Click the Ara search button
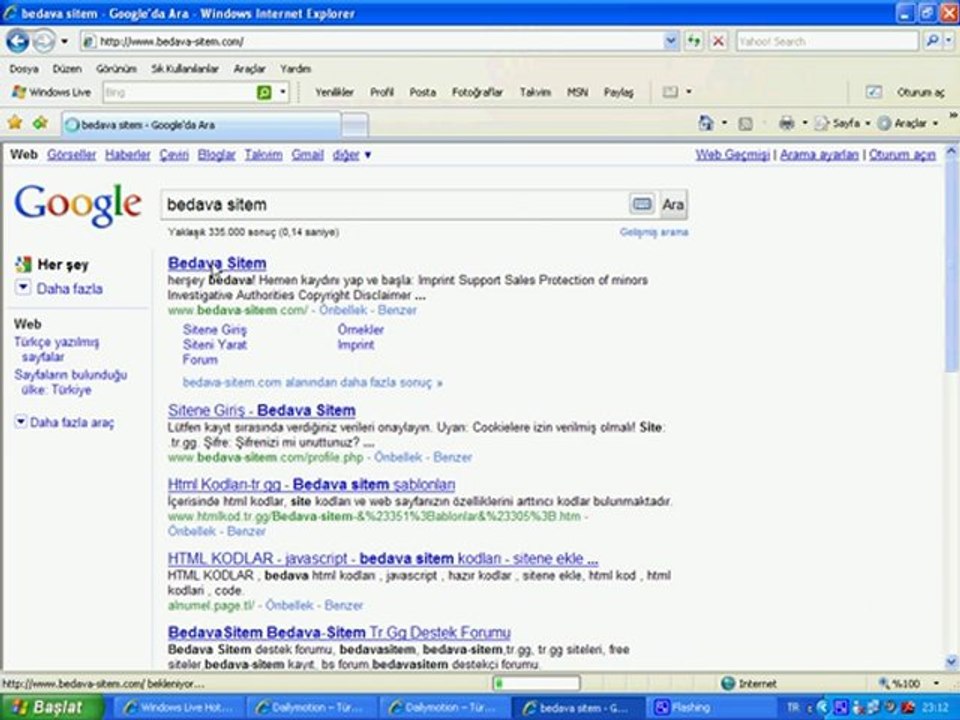 pyautogui.click(x=672, y=204)
